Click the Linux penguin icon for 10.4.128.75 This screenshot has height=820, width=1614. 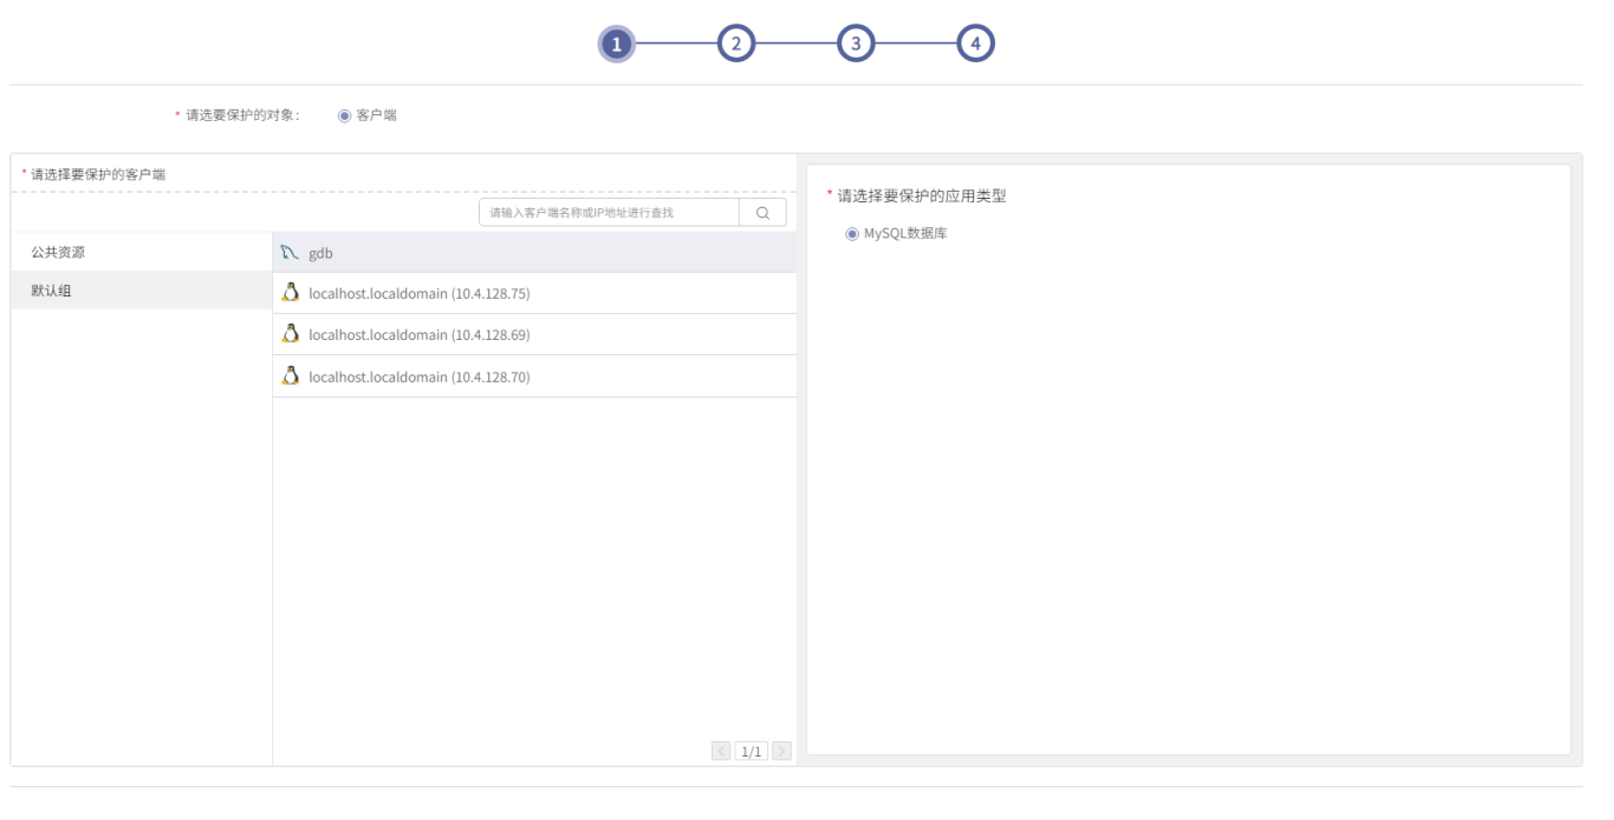click(x=290, y=292)
